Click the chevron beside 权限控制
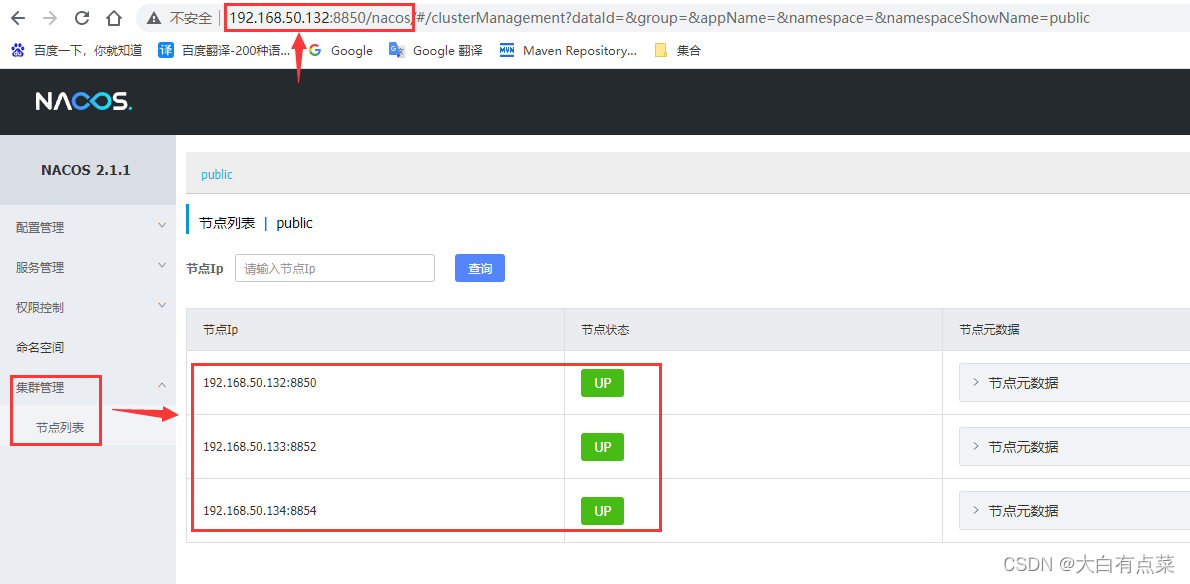The height and width of the screenshot is (584, 1190). pos(162,306)
